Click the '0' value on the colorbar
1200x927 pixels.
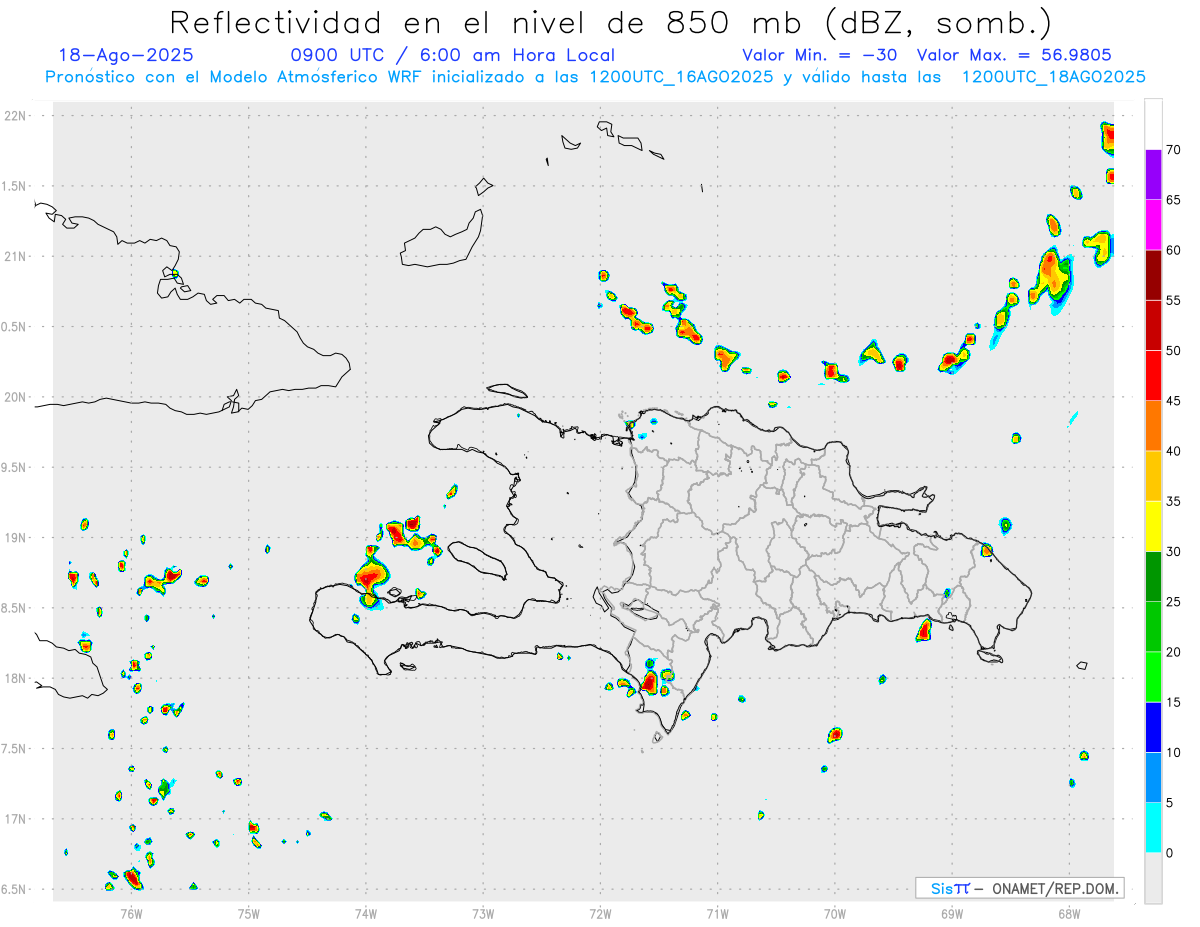pos(1170,853)
